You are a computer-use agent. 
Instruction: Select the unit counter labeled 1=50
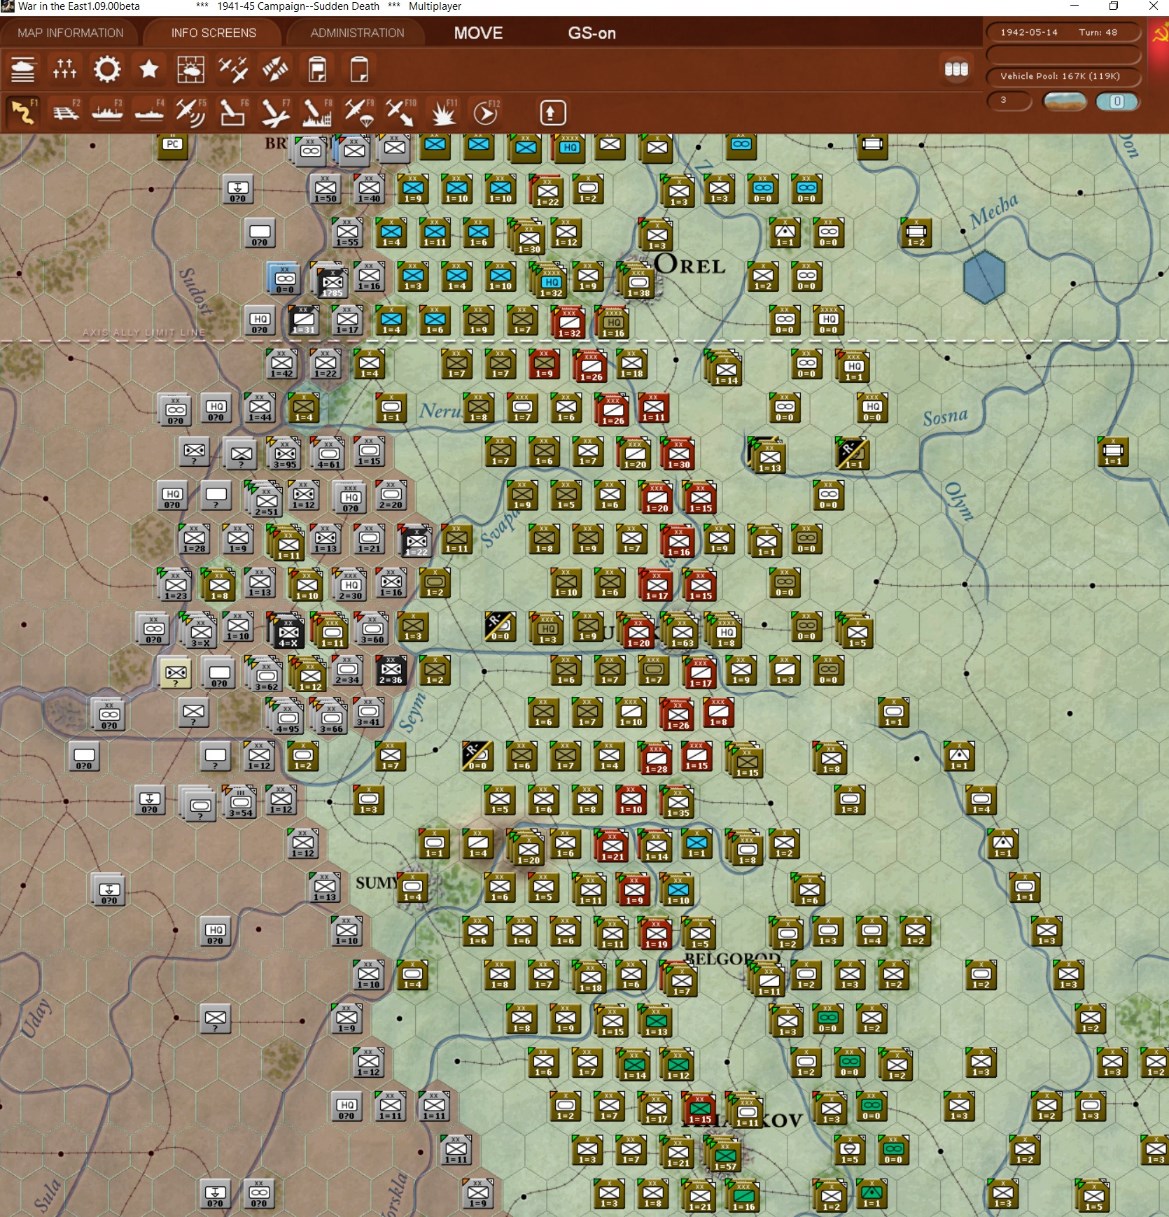click(325, 187)
